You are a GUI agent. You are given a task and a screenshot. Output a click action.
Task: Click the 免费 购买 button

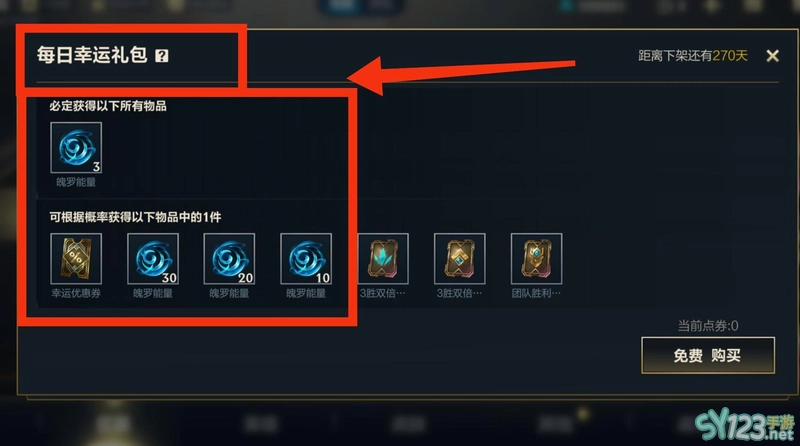click(708, 355)
